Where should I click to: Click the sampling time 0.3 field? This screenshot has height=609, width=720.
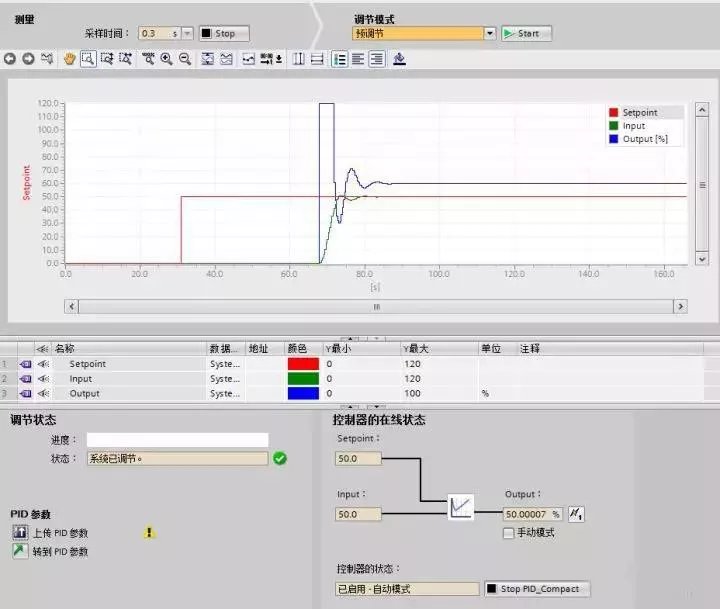(160, 34)
